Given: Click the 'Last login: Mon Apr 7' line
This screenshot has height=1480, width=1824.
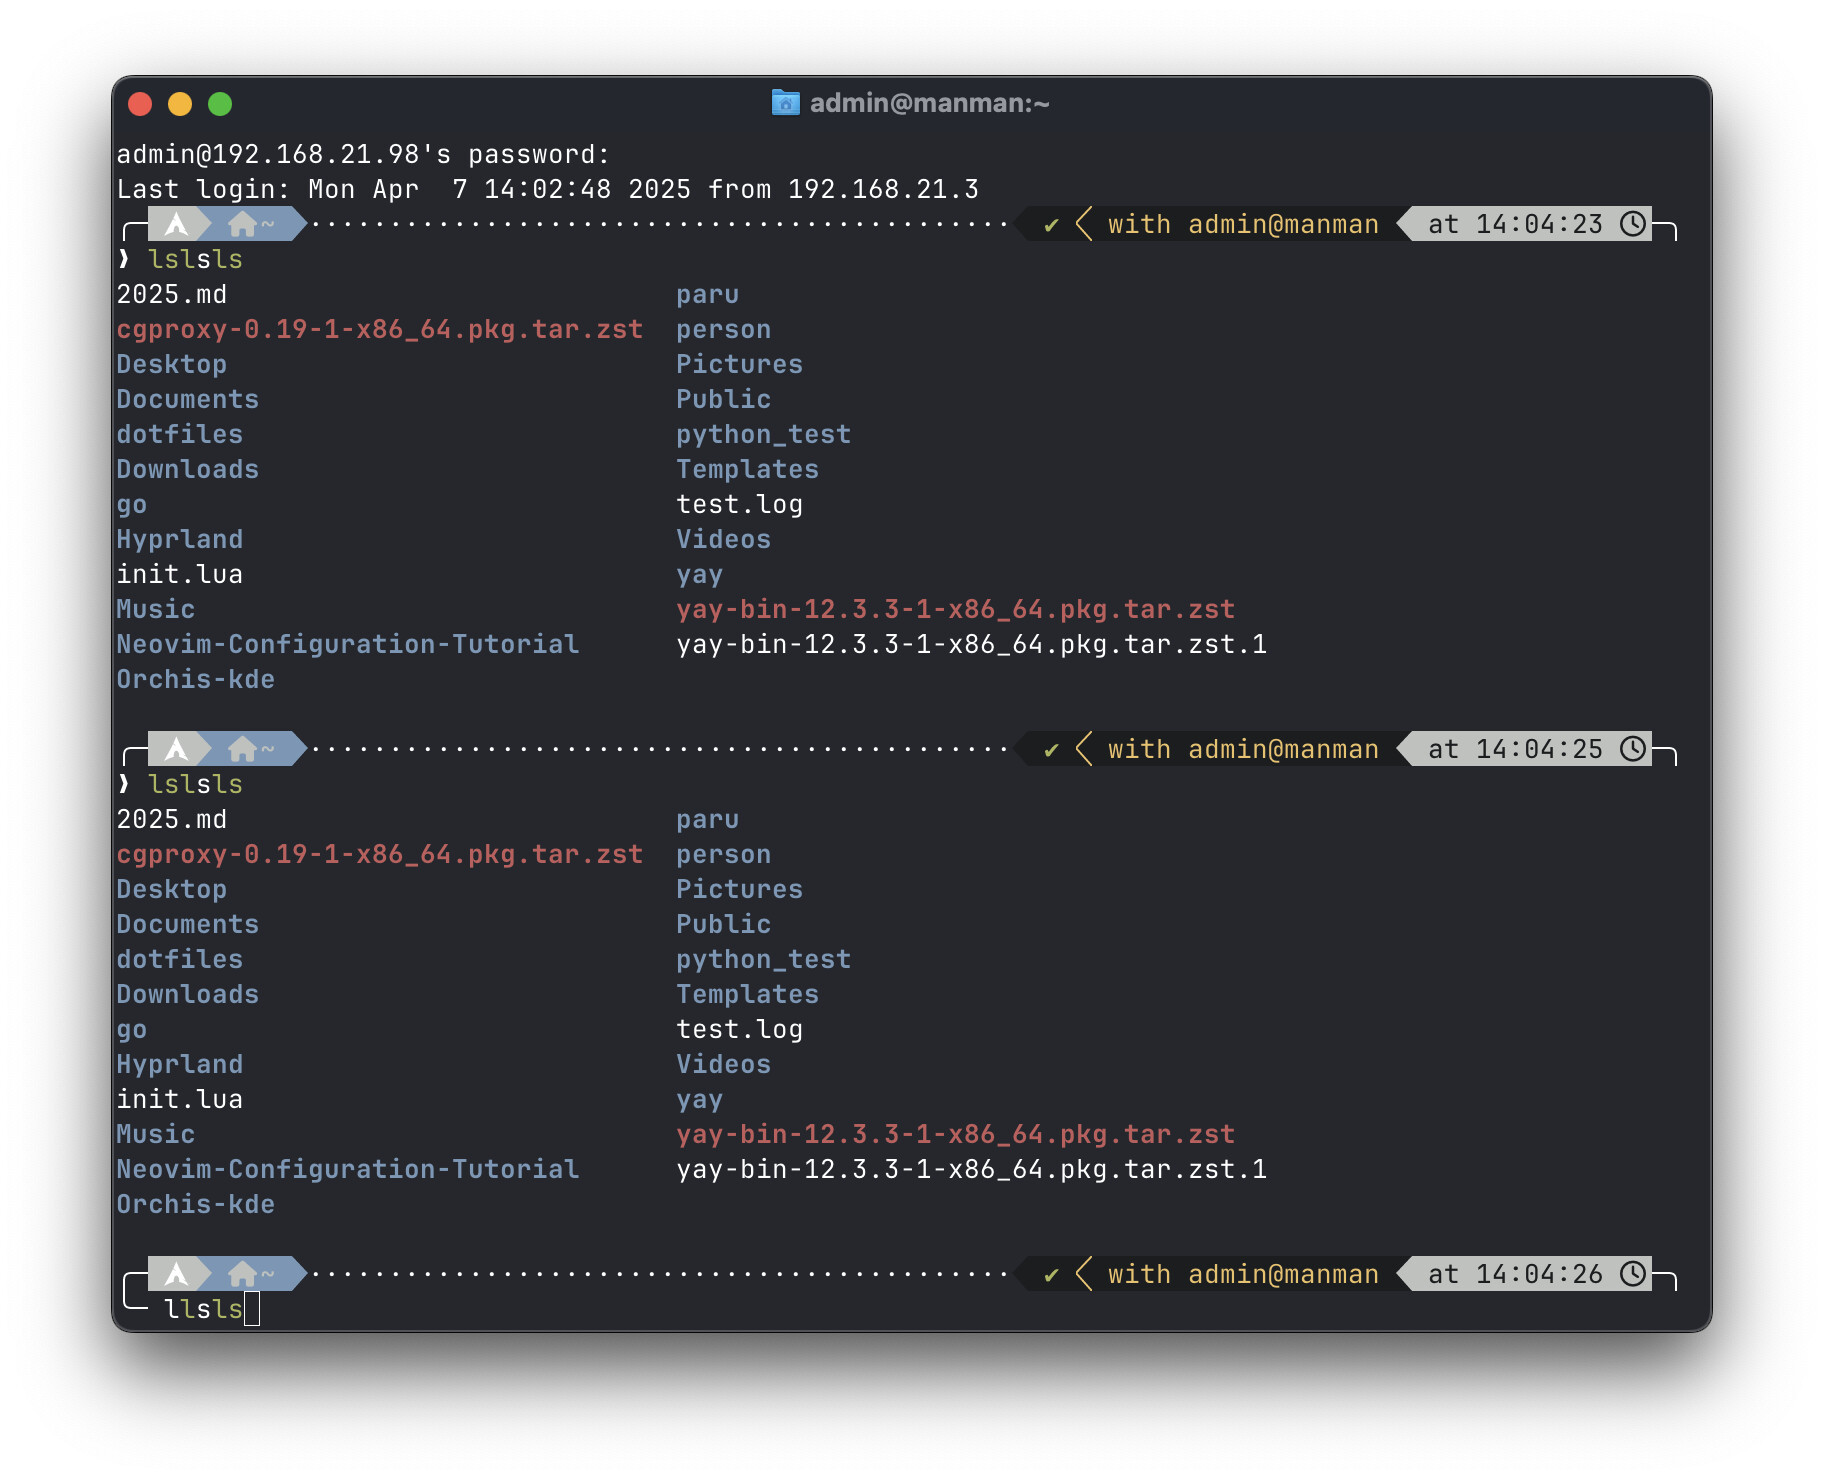Looking at the screenshot, I should pos(548,189).
